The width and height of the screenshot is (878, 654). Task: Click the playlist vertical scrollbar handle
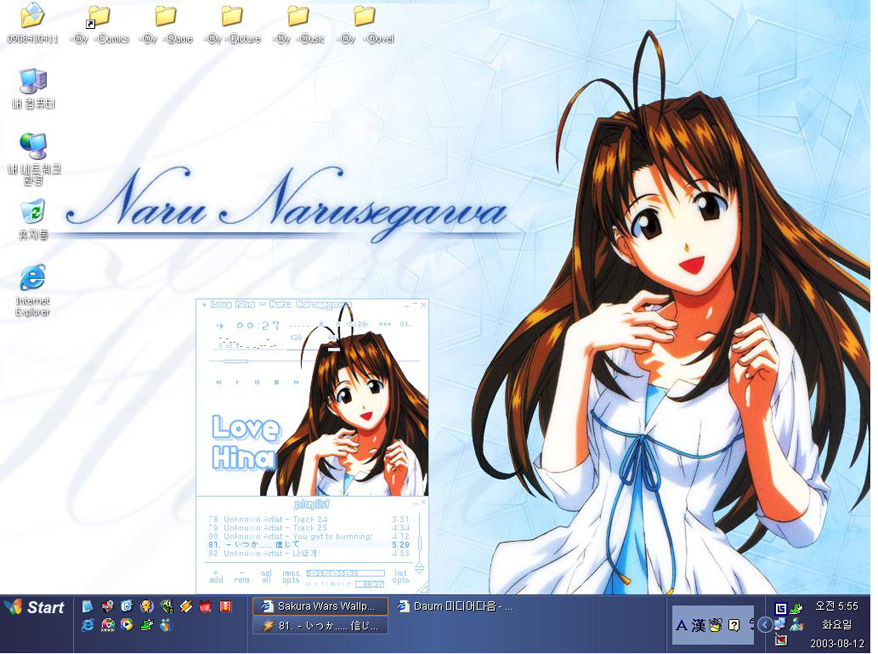pos(419,543)
